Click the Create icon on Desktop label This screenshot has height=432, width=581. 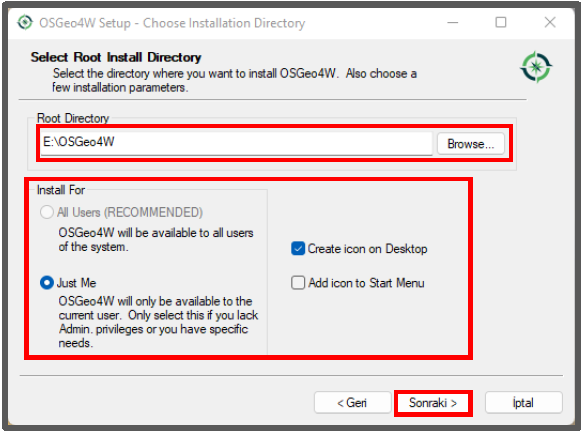click(368, 249)
